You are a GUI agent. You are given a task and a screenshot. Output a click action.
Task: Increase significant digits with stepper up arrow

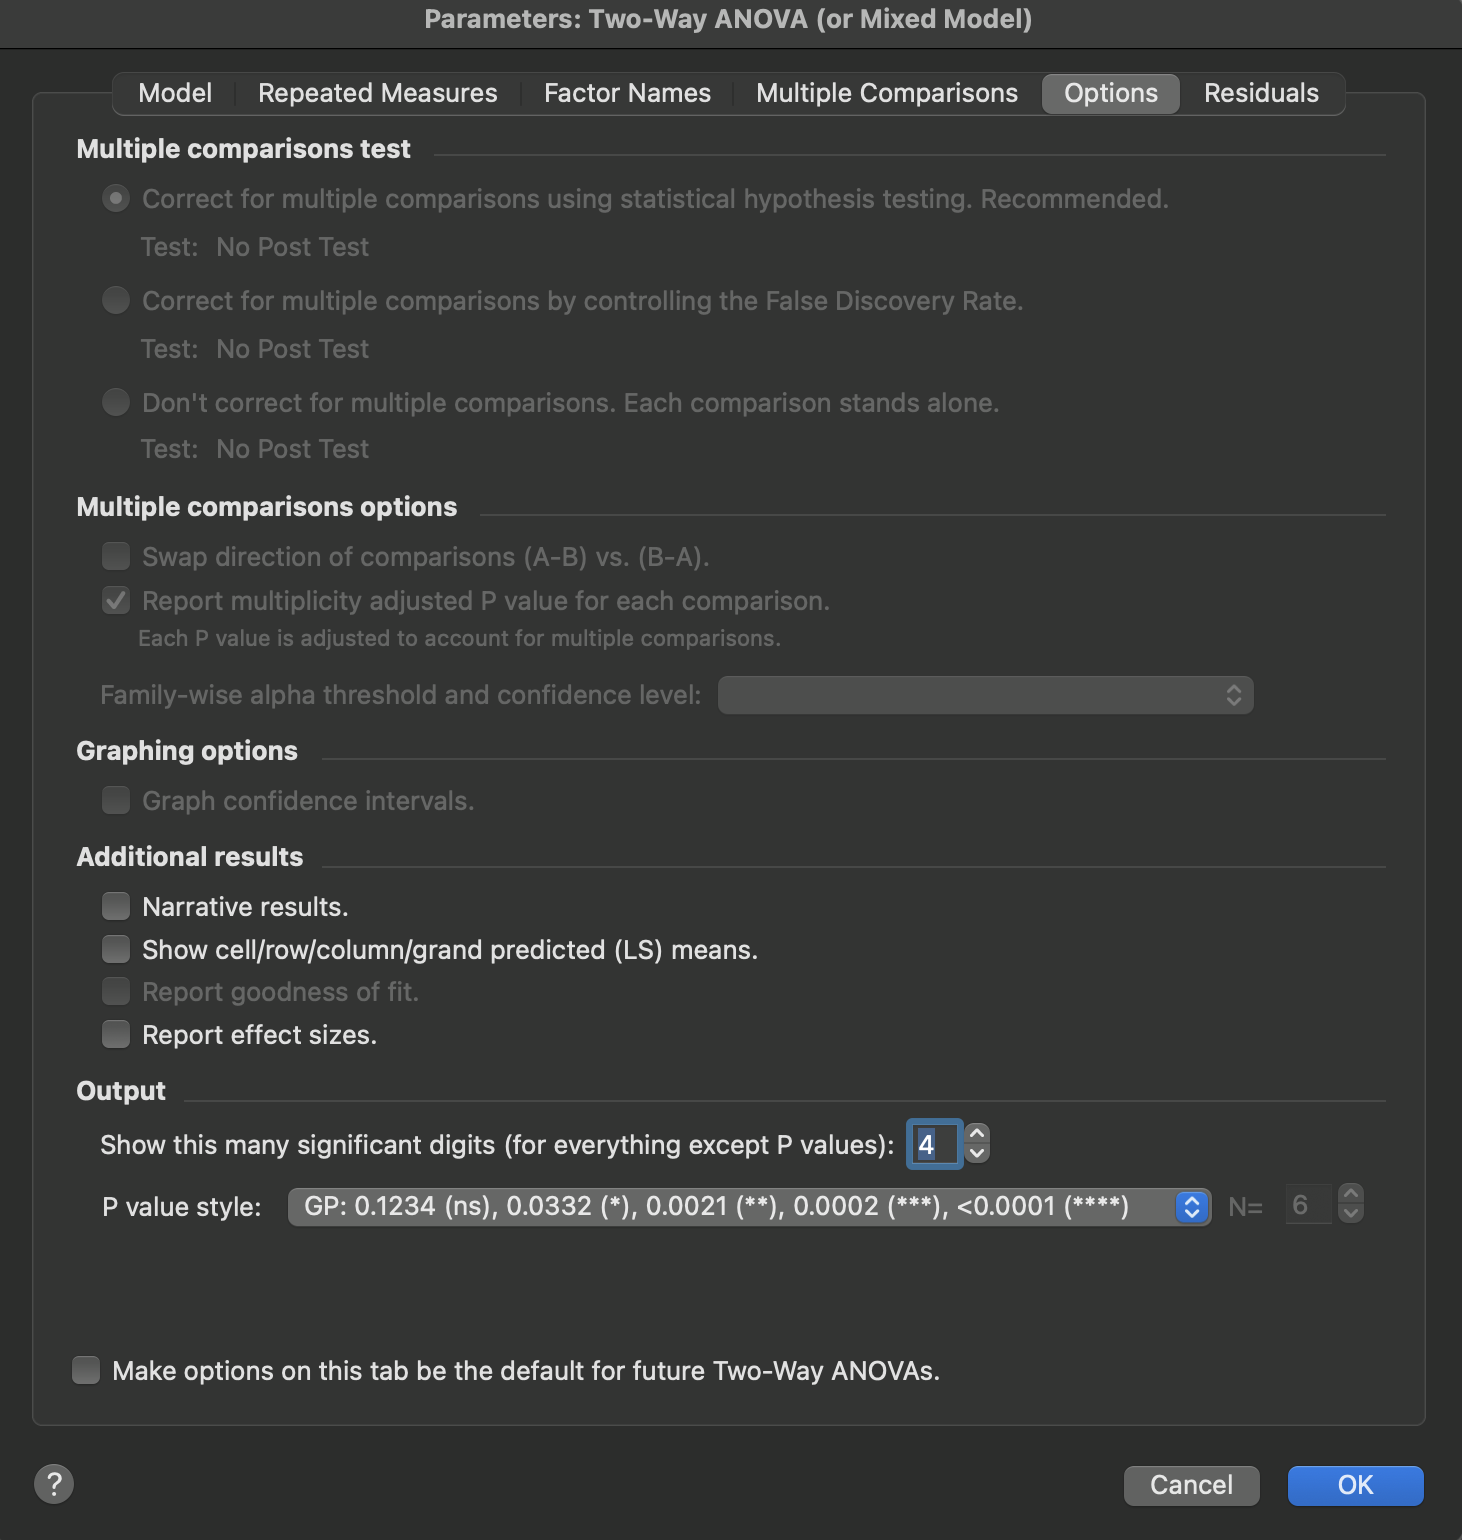click(x=977, y=1134)
